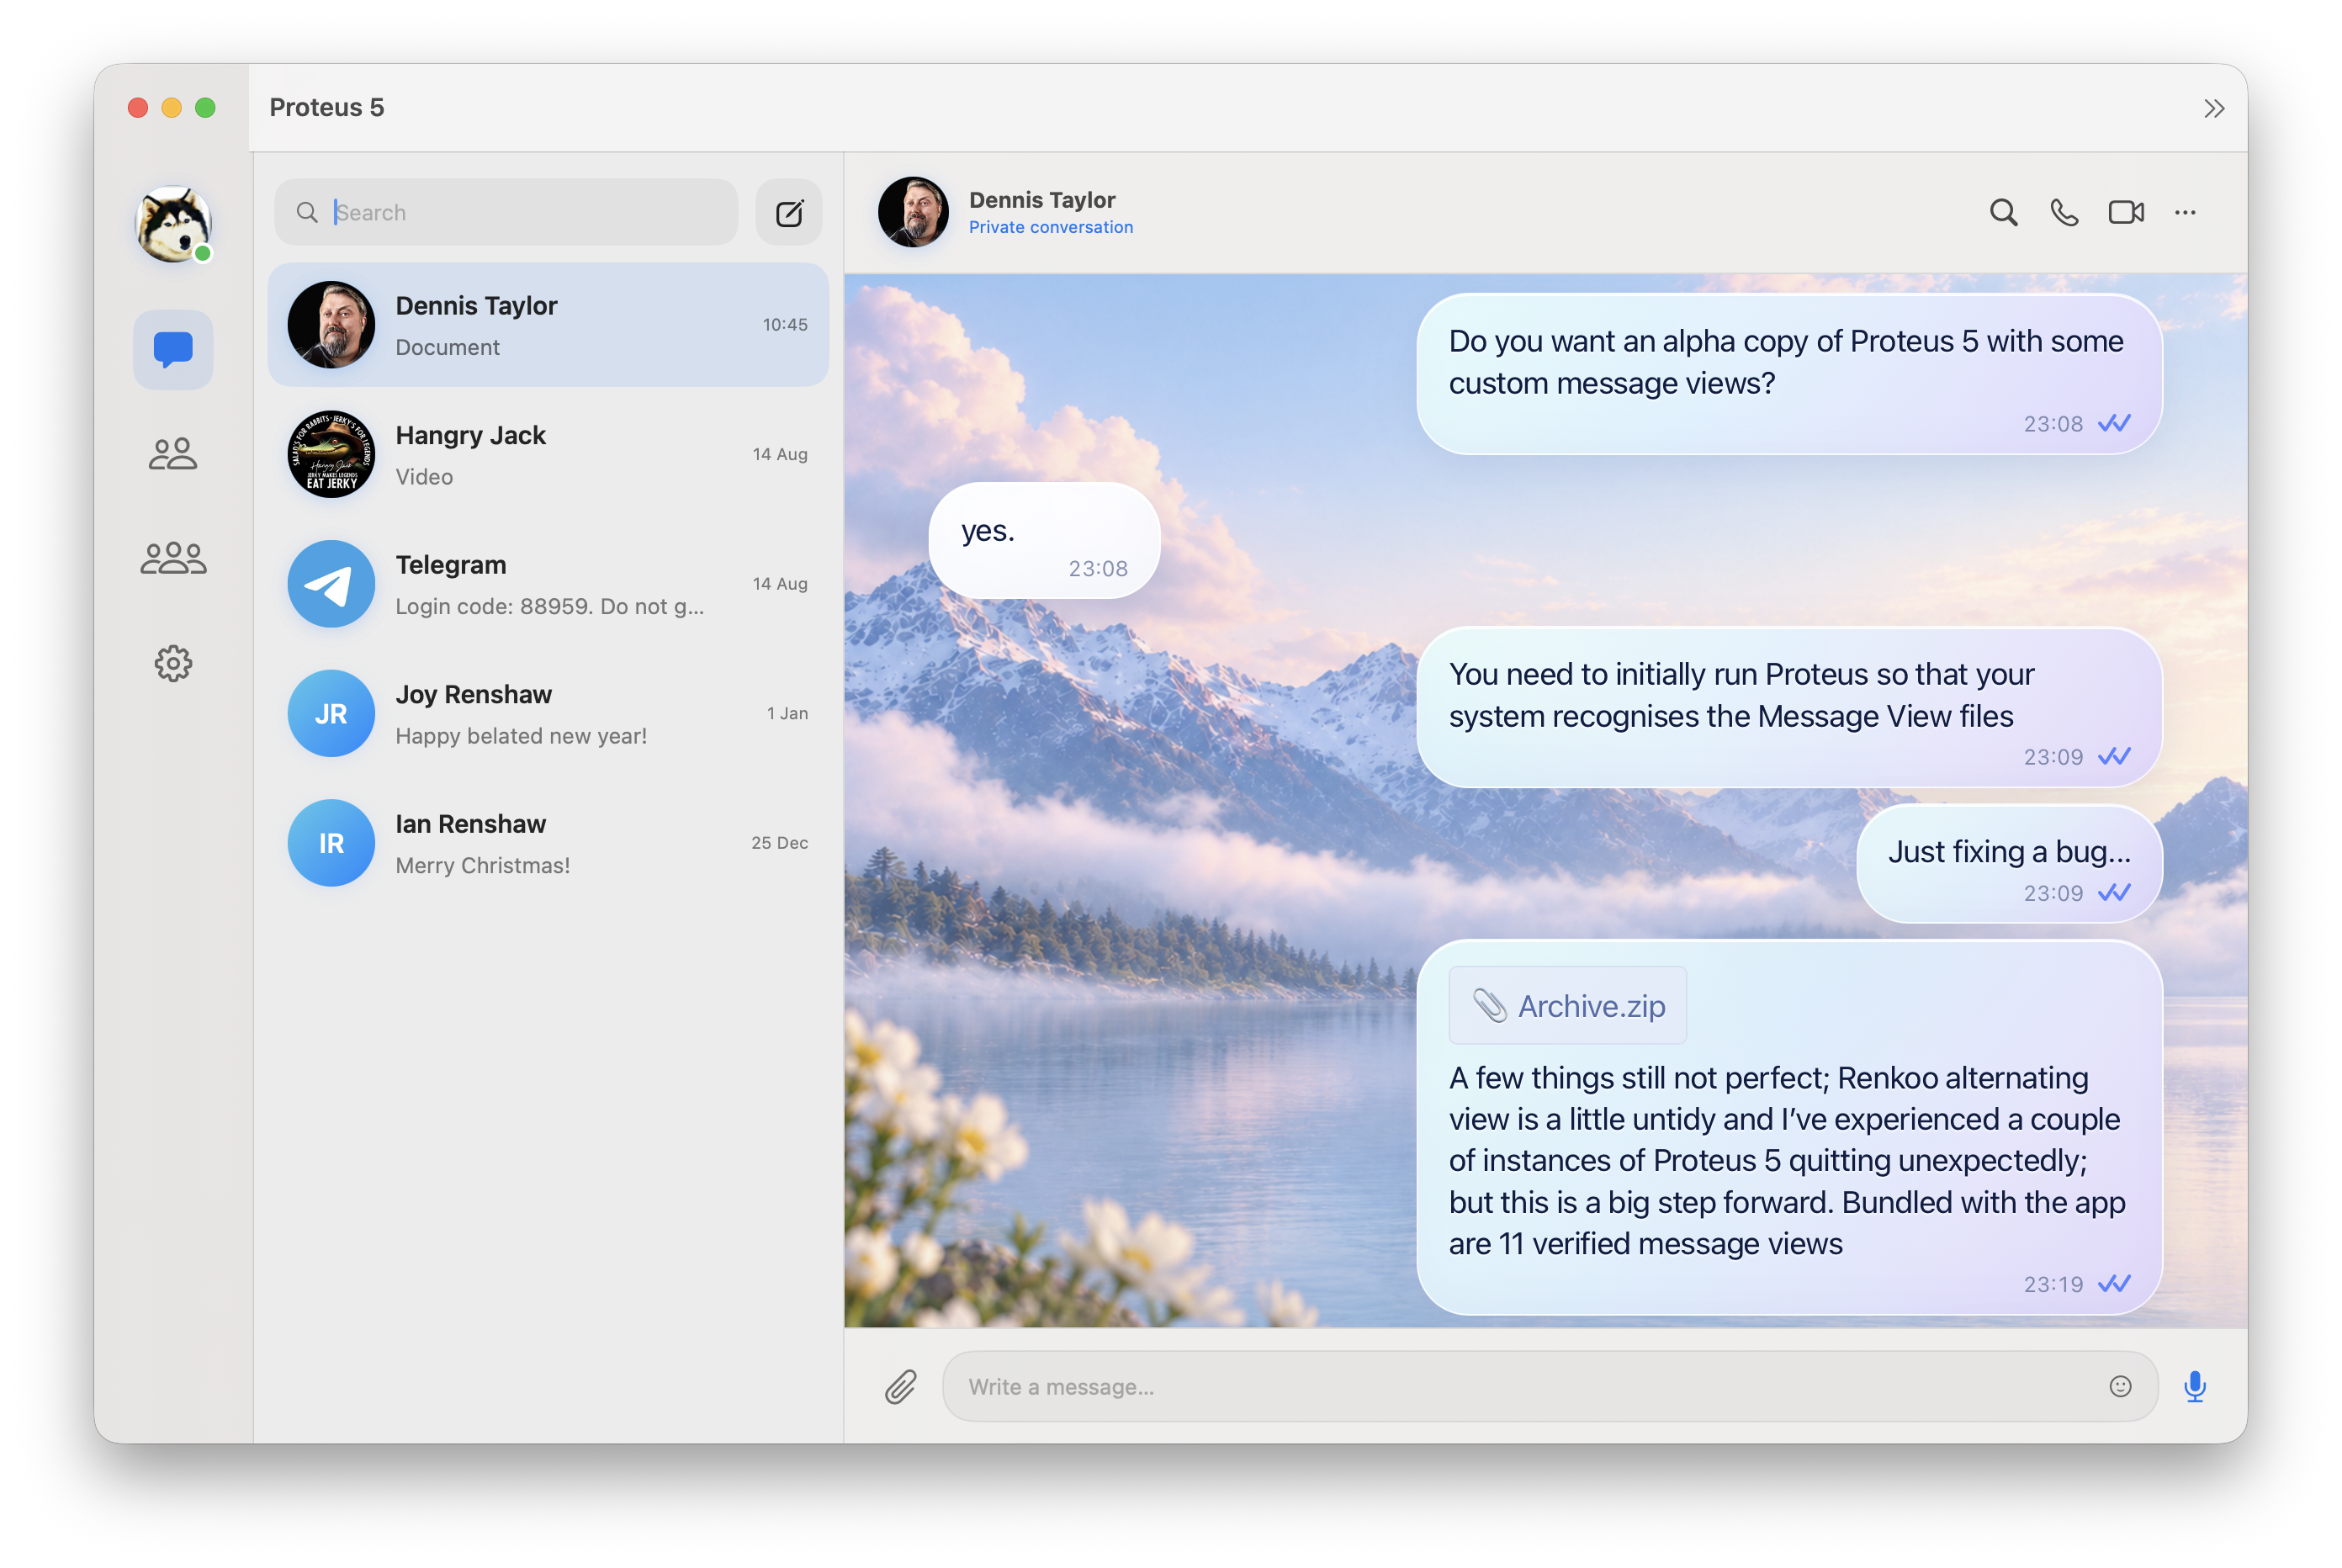Click read-receipt ticks on Archive.zip message

coord(2114,1283)
